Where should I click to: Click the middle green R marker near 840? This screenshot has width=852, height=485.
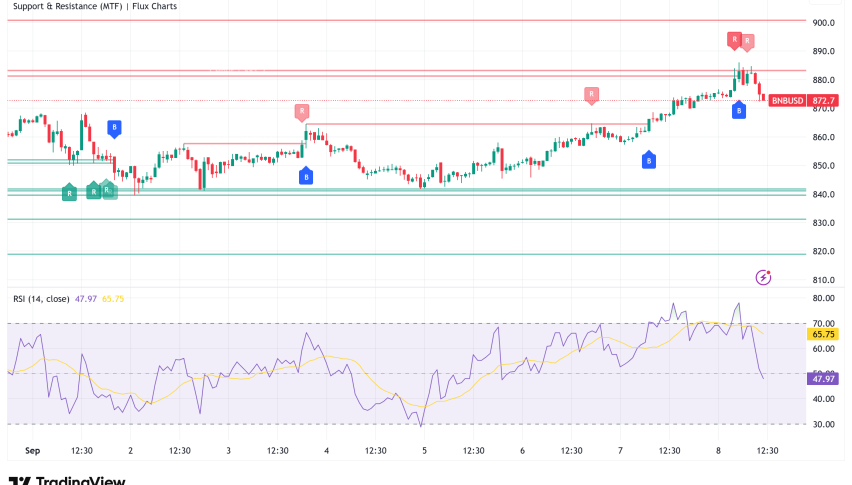[x=93, y=191]
